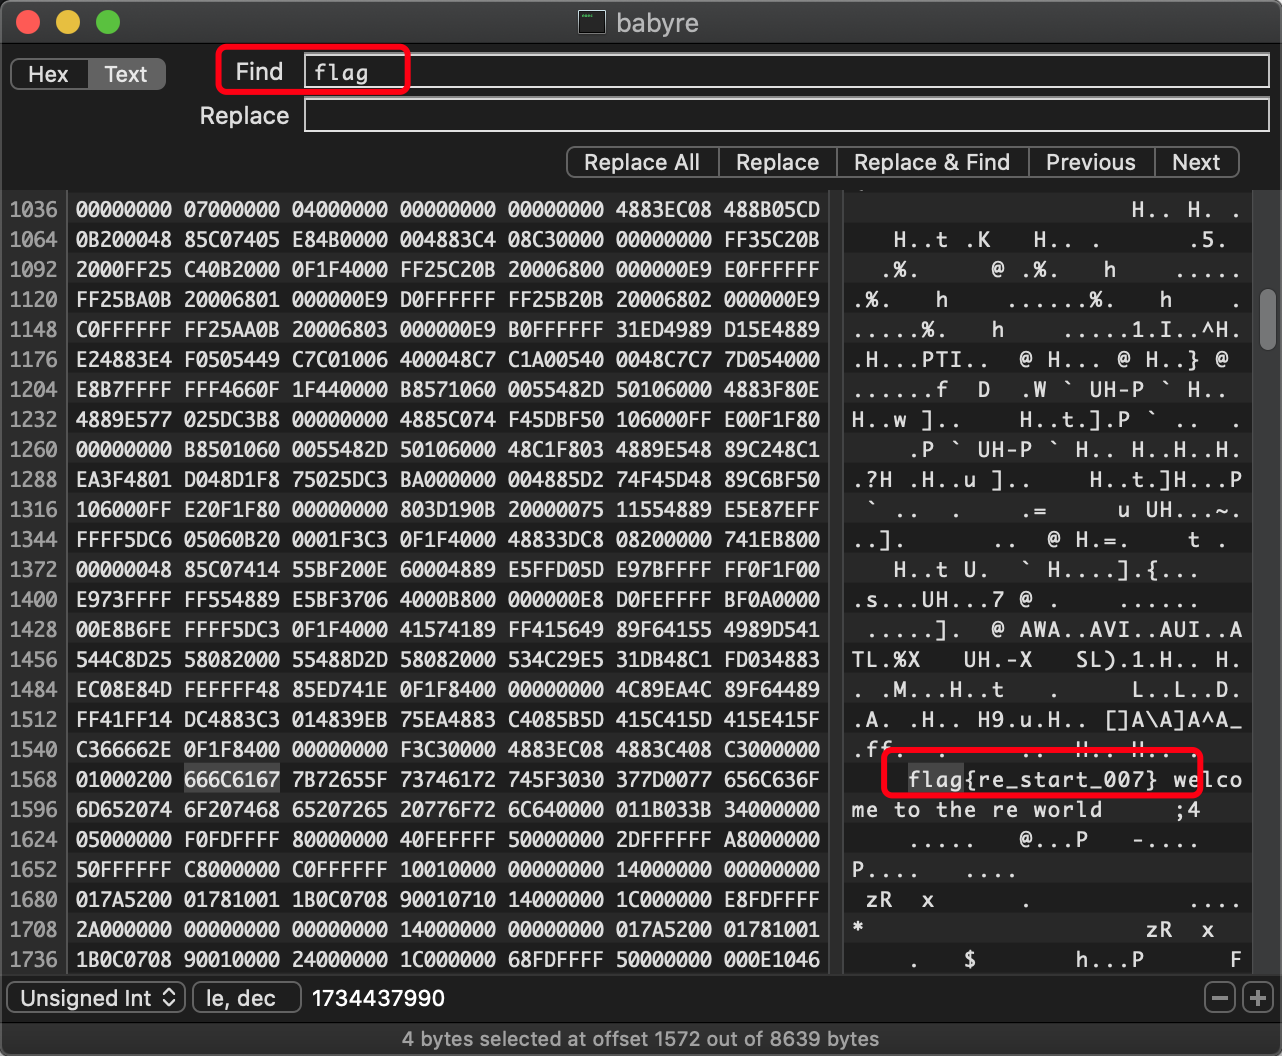This screenshot has height=1056, width=1282.
Task: Click hex group 2A000000 on row 1708
Action: pos(124,929)
